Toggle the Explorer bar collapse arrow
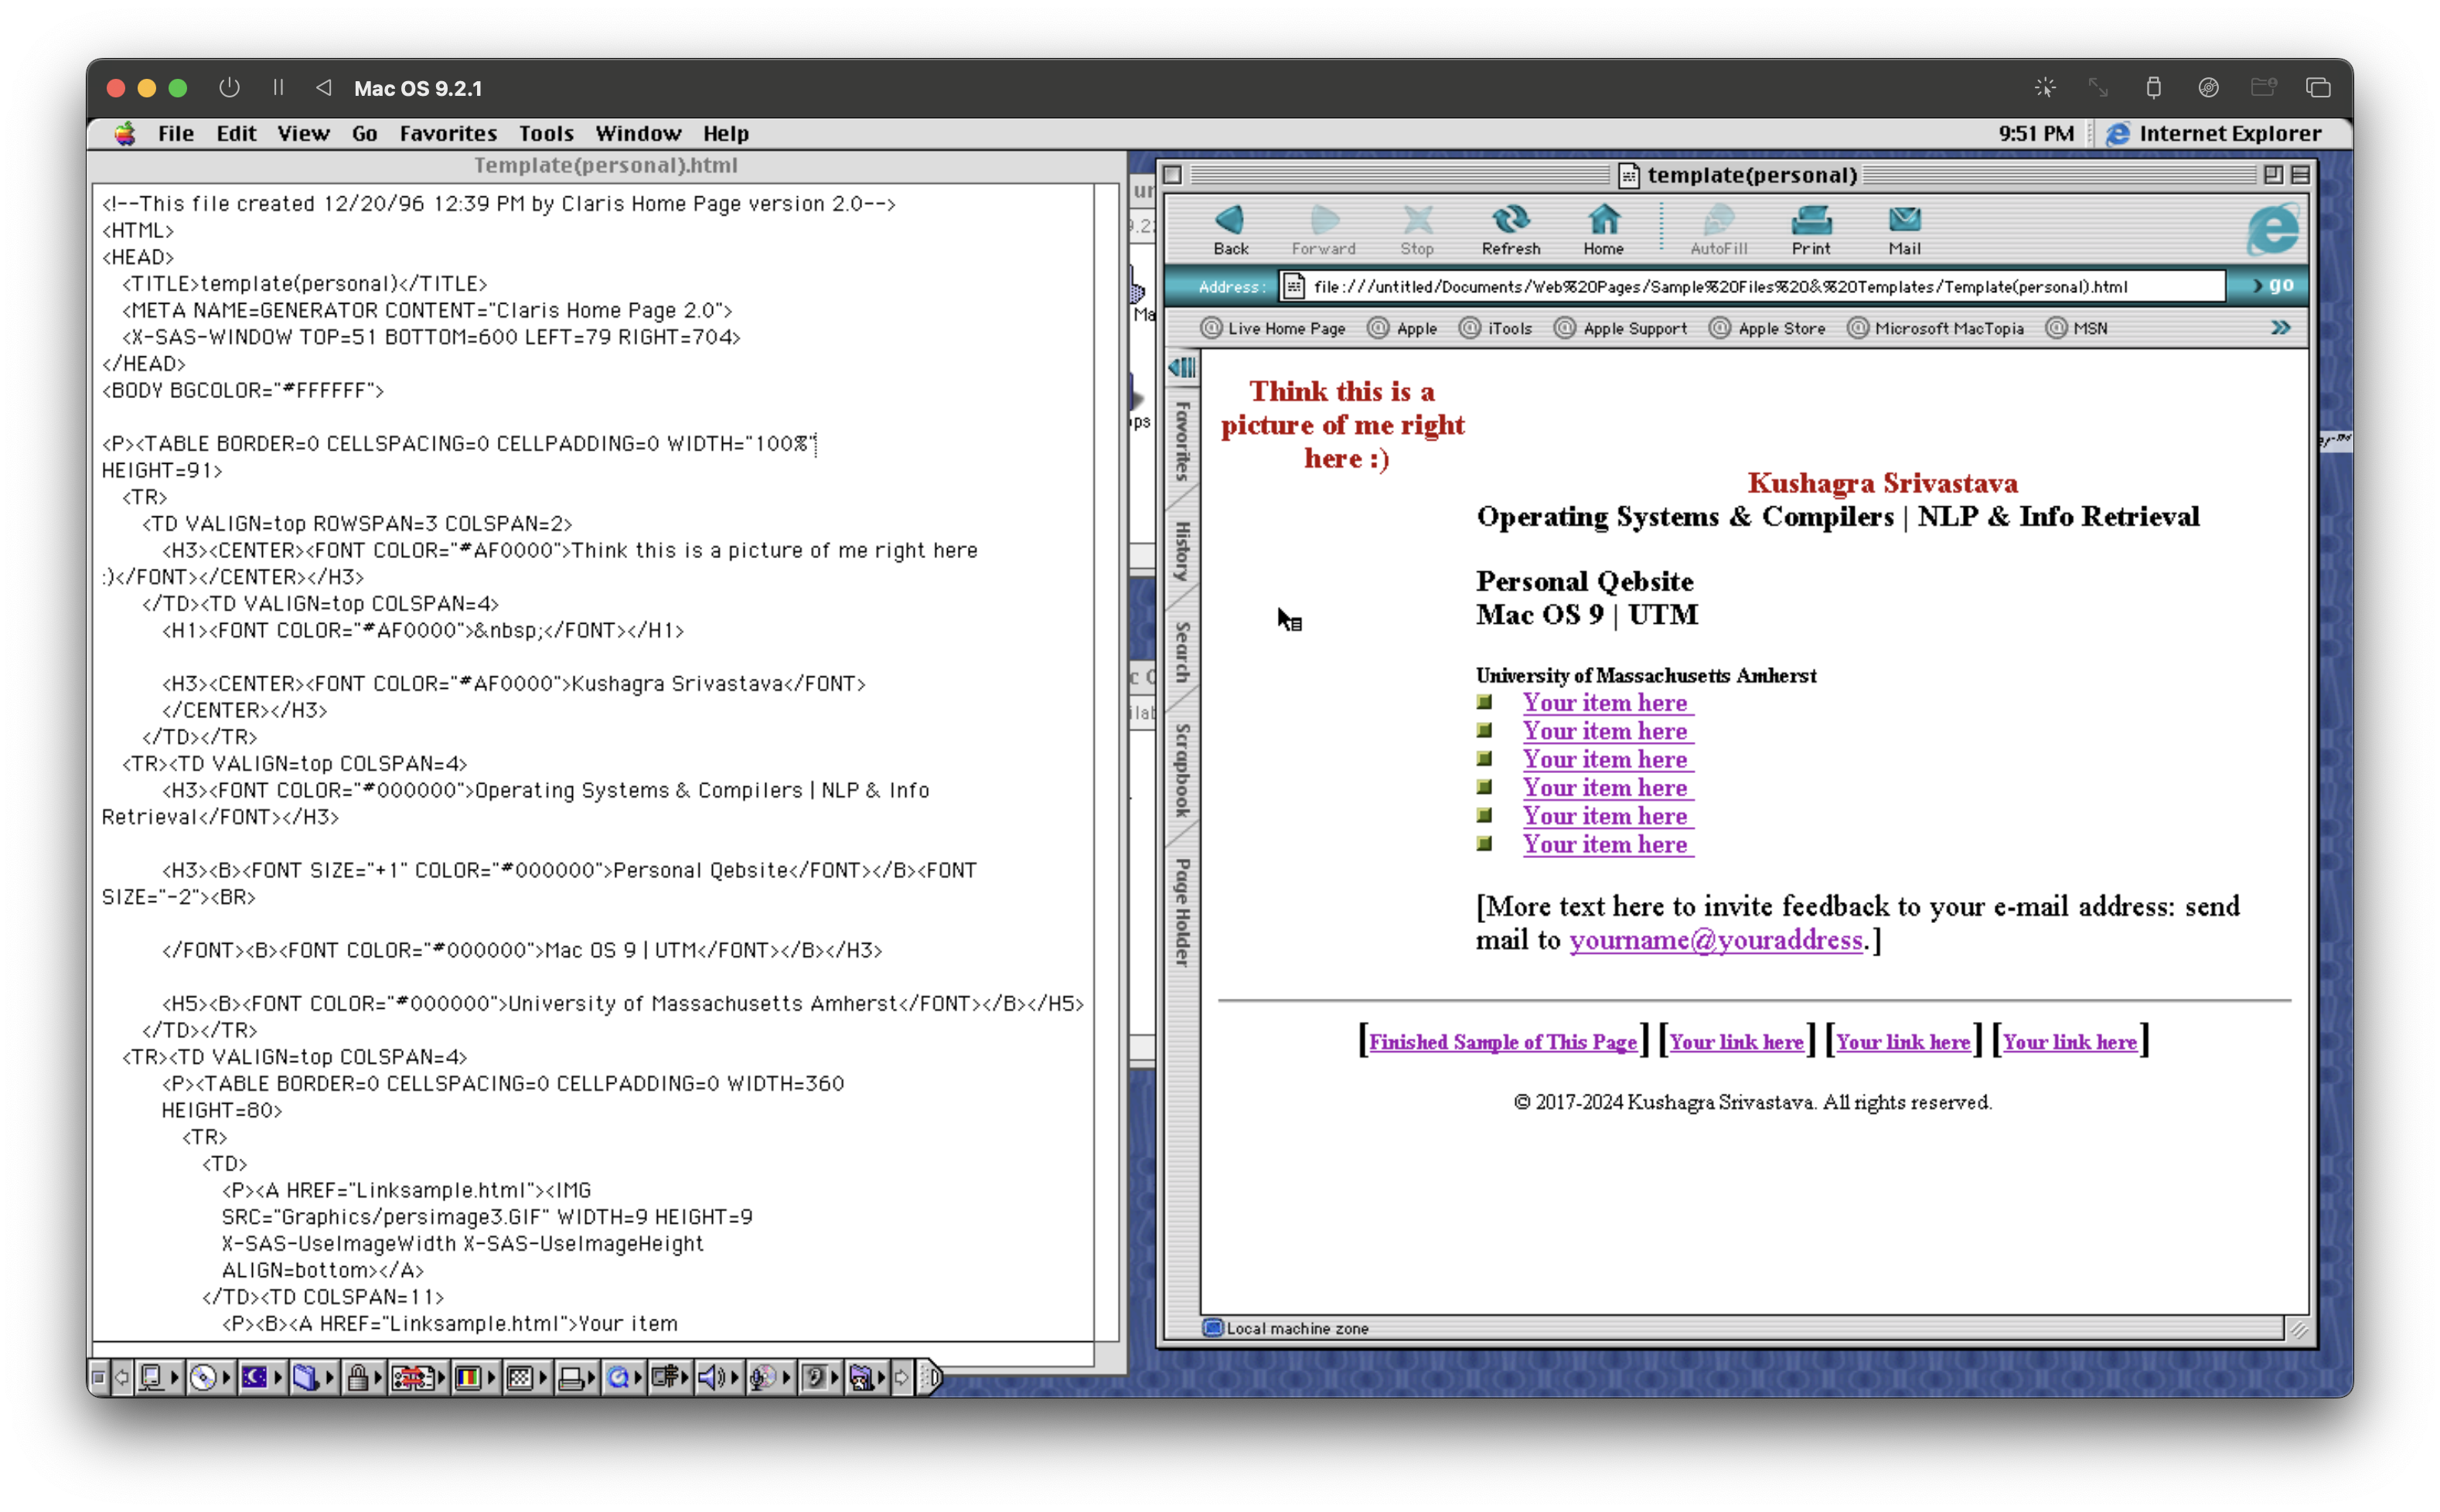Screen dimensions: 2440x1512 pos(1182,367)
